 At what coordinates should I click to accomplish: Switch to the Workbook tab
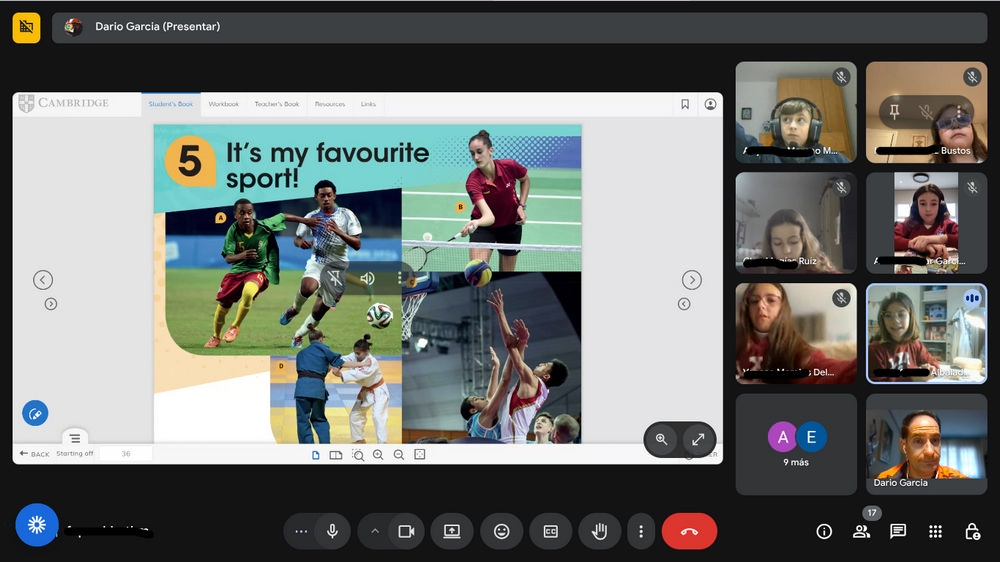223,104
